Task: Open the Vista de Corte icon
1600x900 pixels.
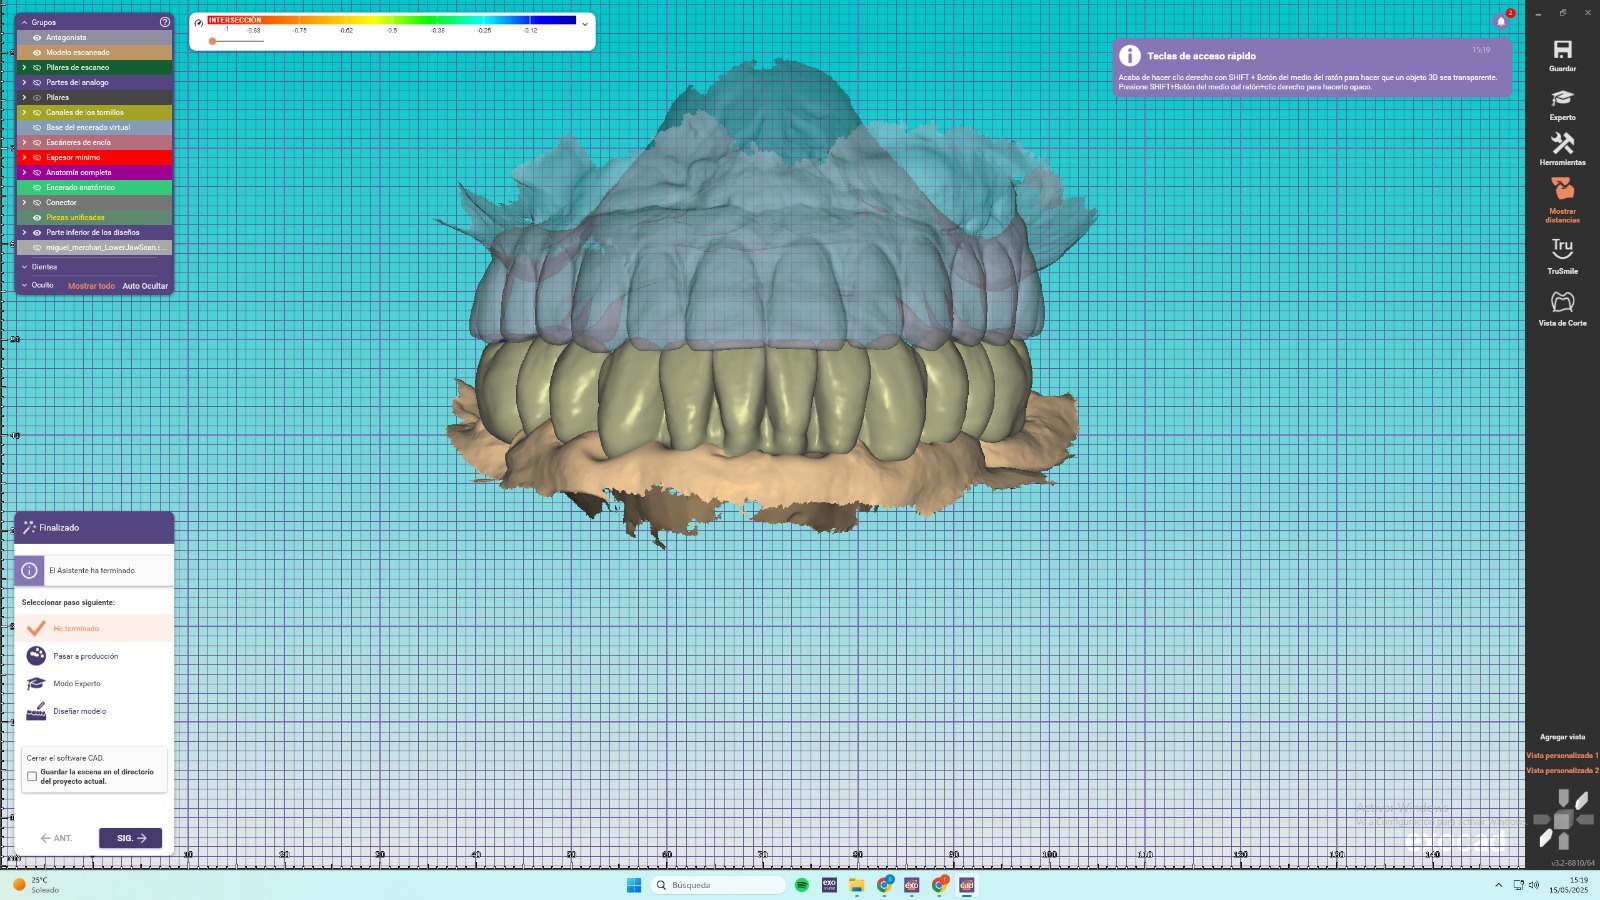Action: click(1562, 303)
